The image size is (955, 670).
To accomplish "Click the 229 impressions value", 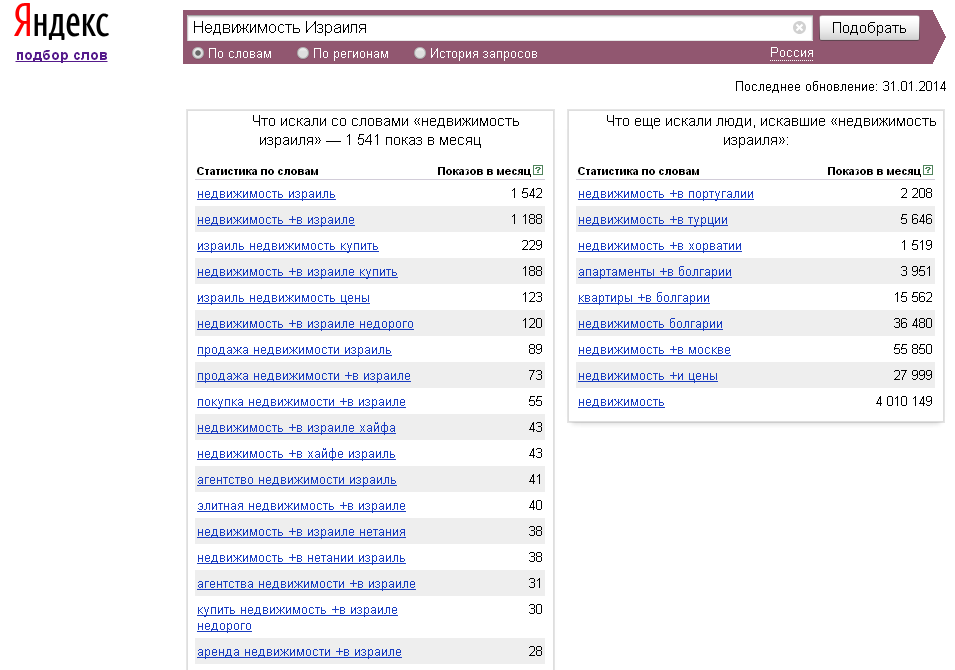I will click(x=532, y=245).
